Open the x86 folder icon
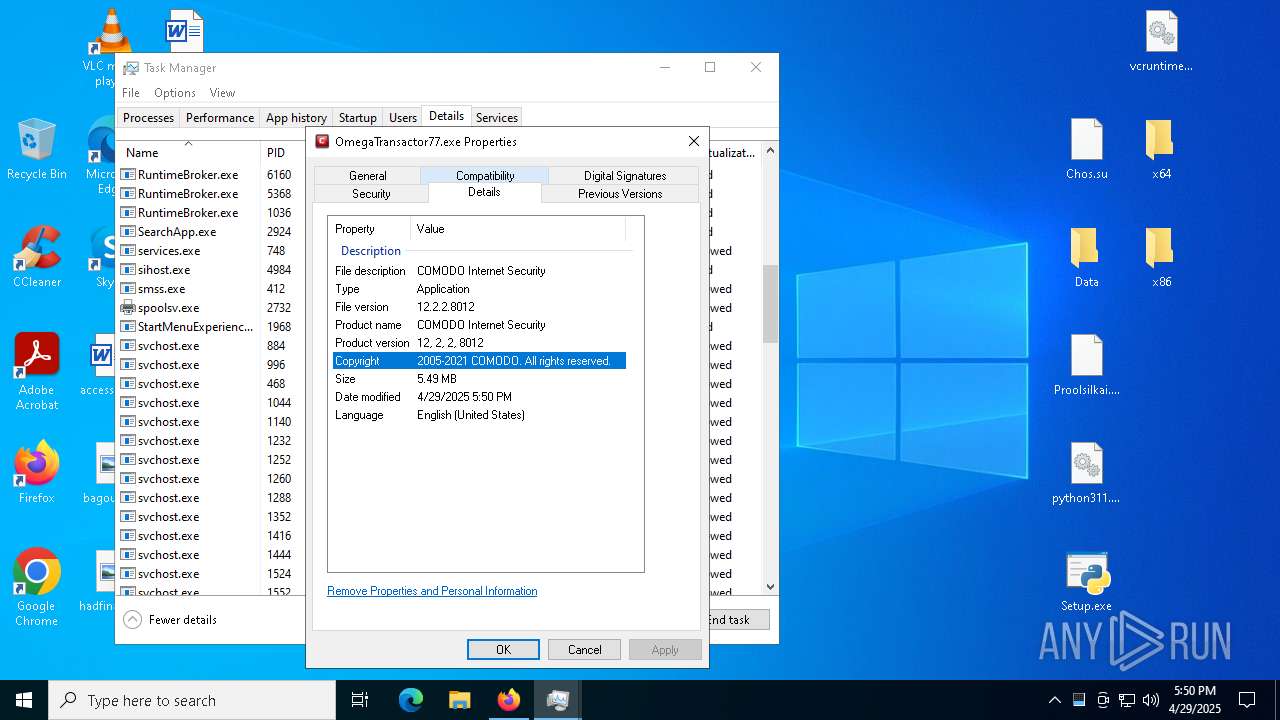The height and width of the screenshot is (720, 1280). (1160, 257)
